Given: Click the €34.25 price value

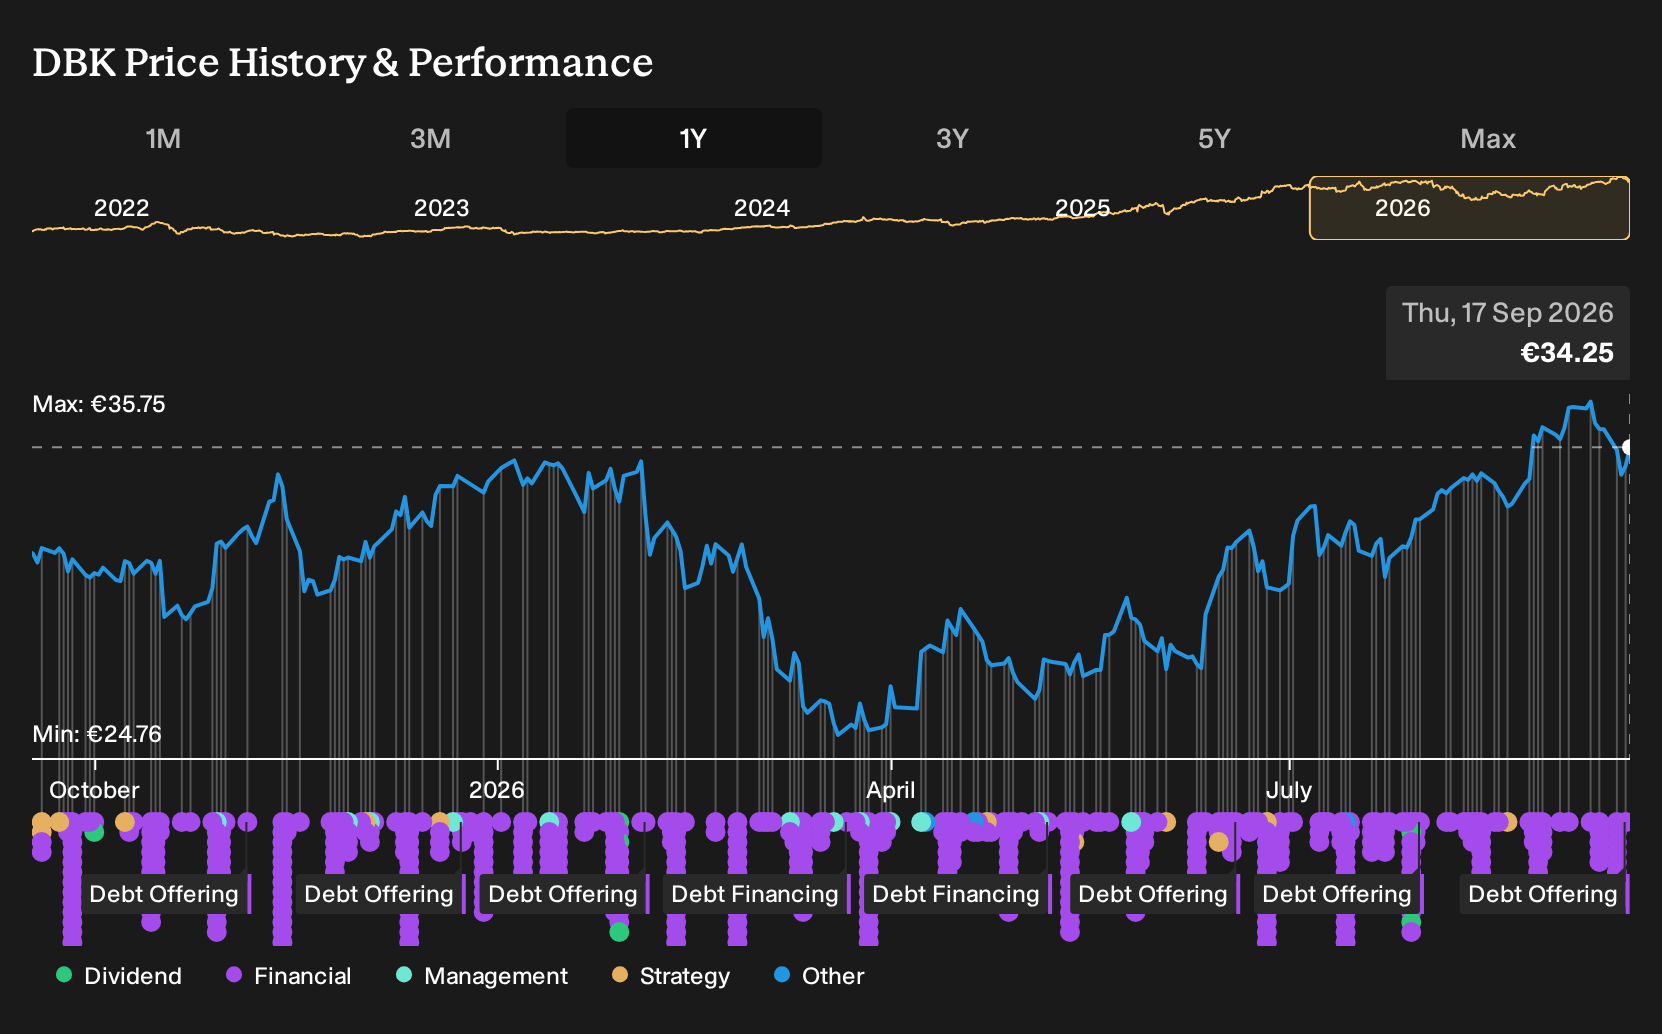Looking at the screenshot, I should pyautogui.click(x=1567, y=353).
